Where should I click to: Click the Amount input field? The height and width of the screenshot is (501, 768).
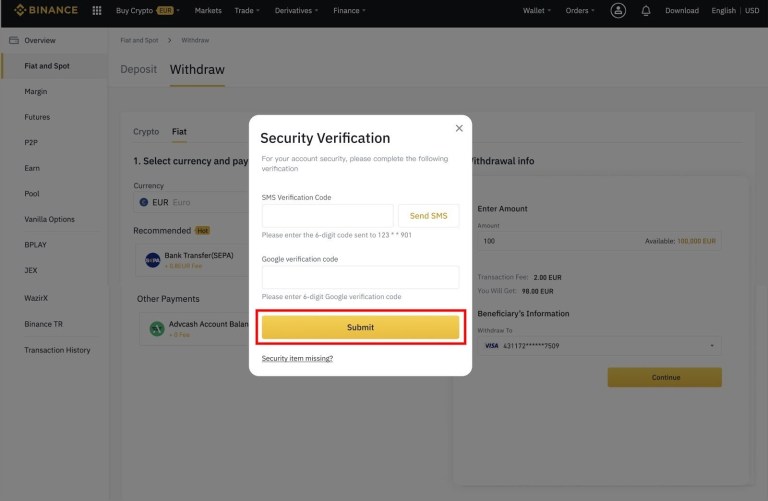[x=599, y=241]
